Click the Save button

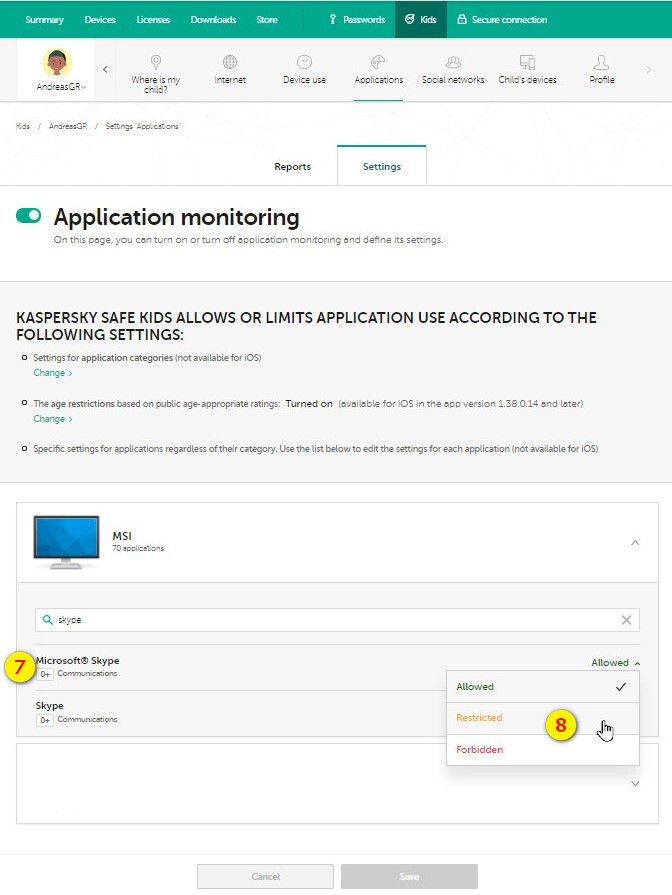click(409, 876)
